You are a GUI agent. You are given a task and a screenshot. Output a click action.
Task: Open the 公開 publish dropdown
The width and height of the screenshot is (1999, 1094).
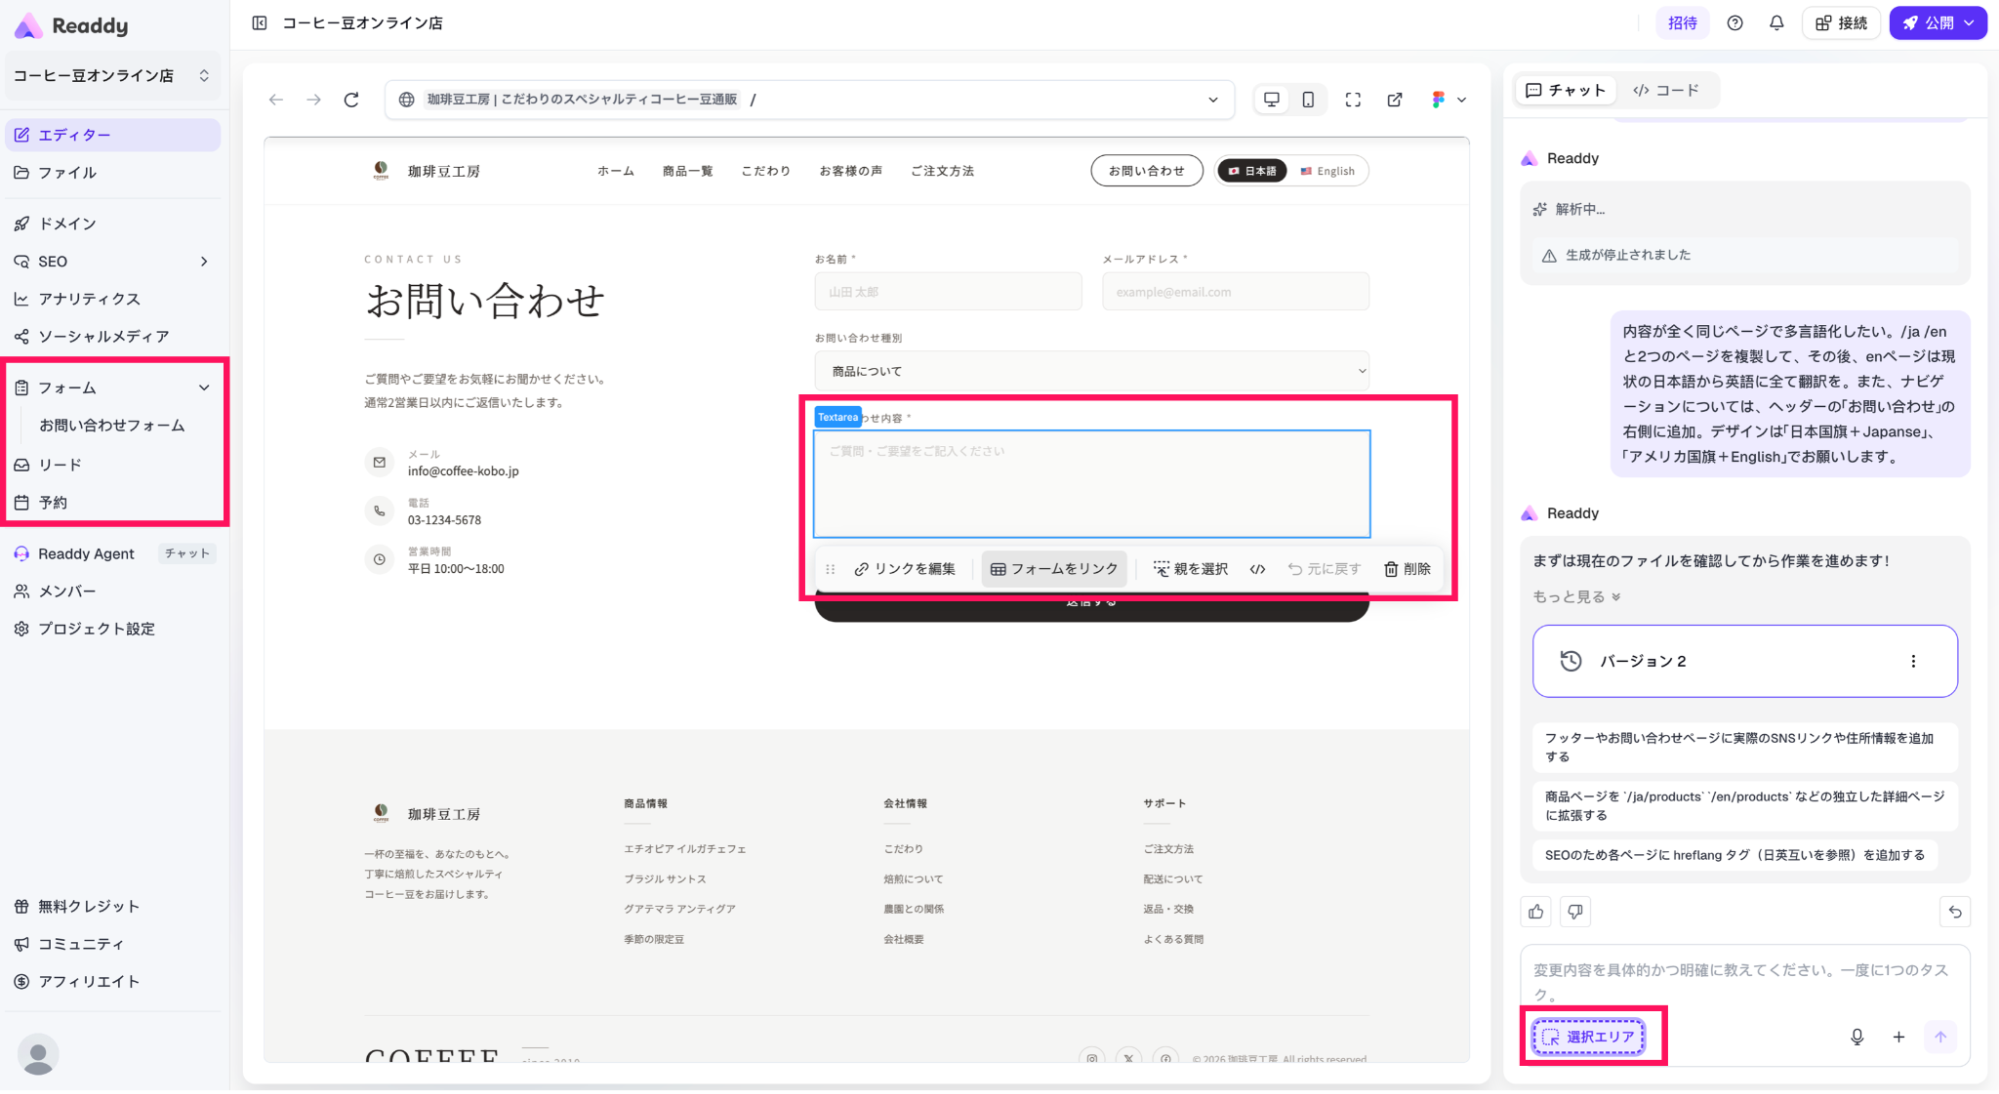tap(1937, 23)
